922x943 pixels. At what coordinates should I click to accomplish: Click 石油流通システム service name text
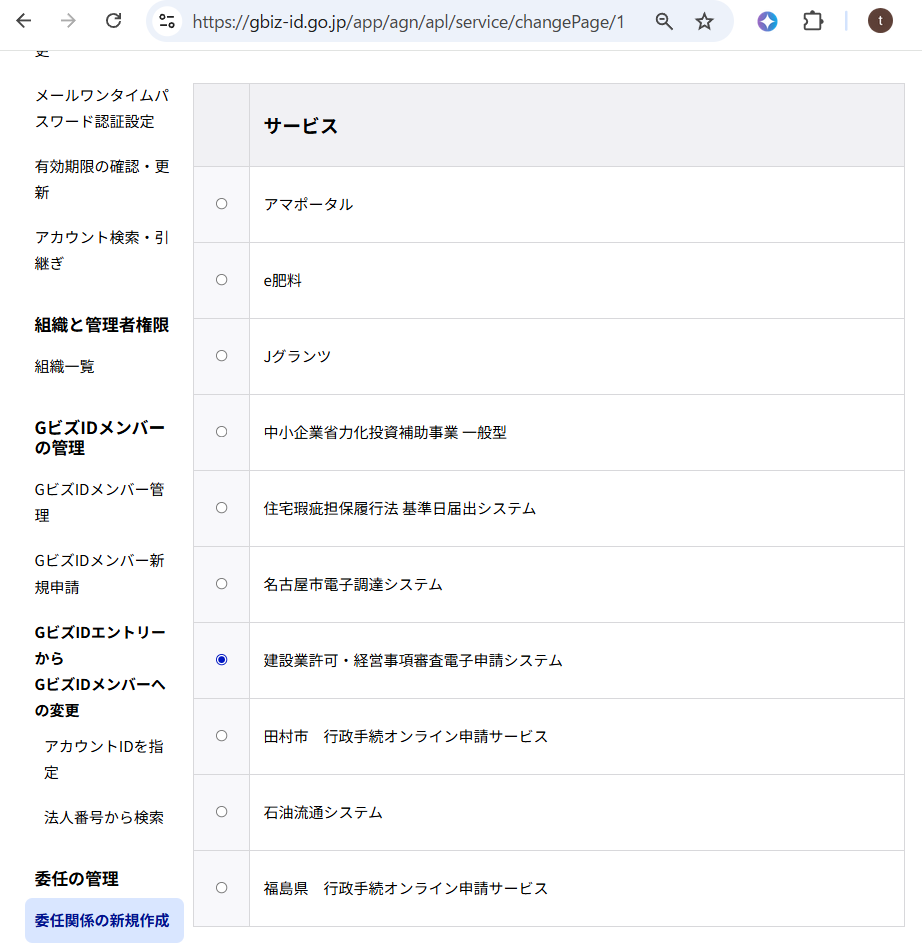(x=323, y=812)
